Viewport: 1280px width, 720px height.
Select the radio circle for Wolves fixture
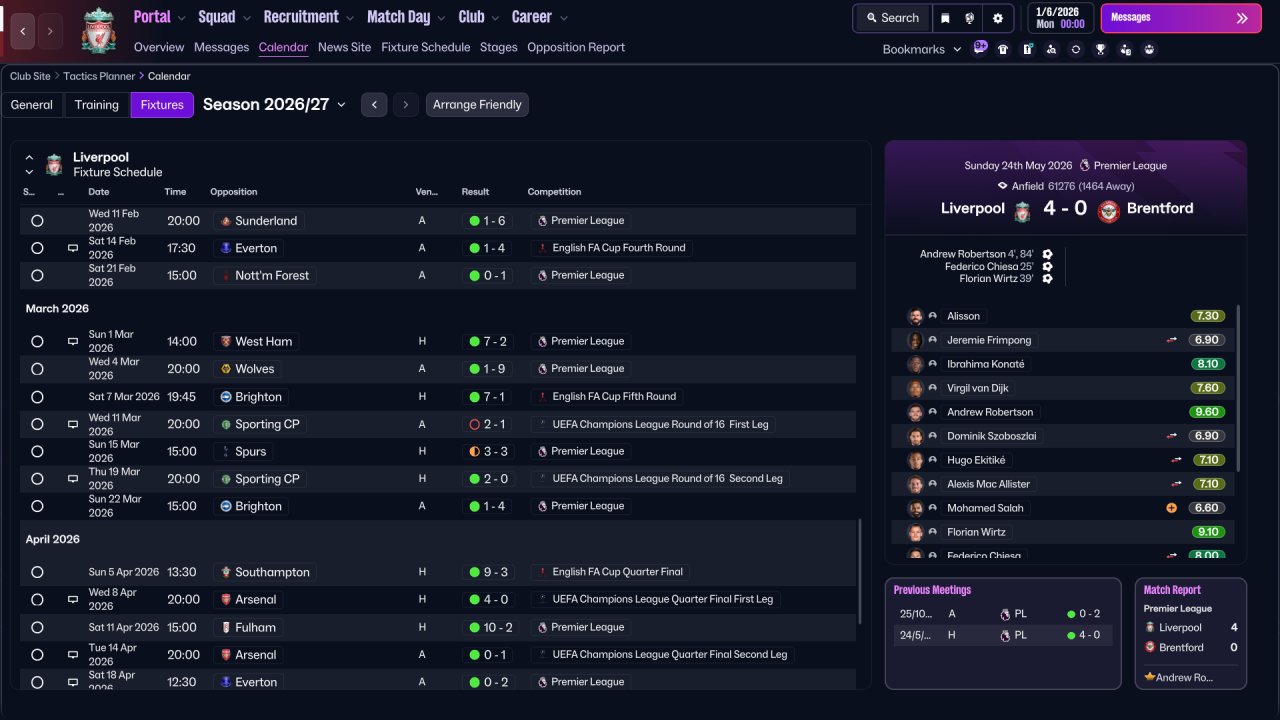37,369
